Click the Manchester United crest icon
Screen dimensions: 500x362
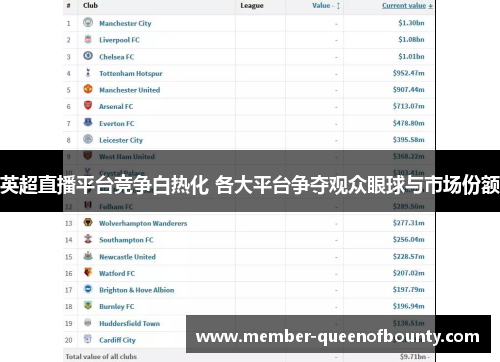pos(88,89)
